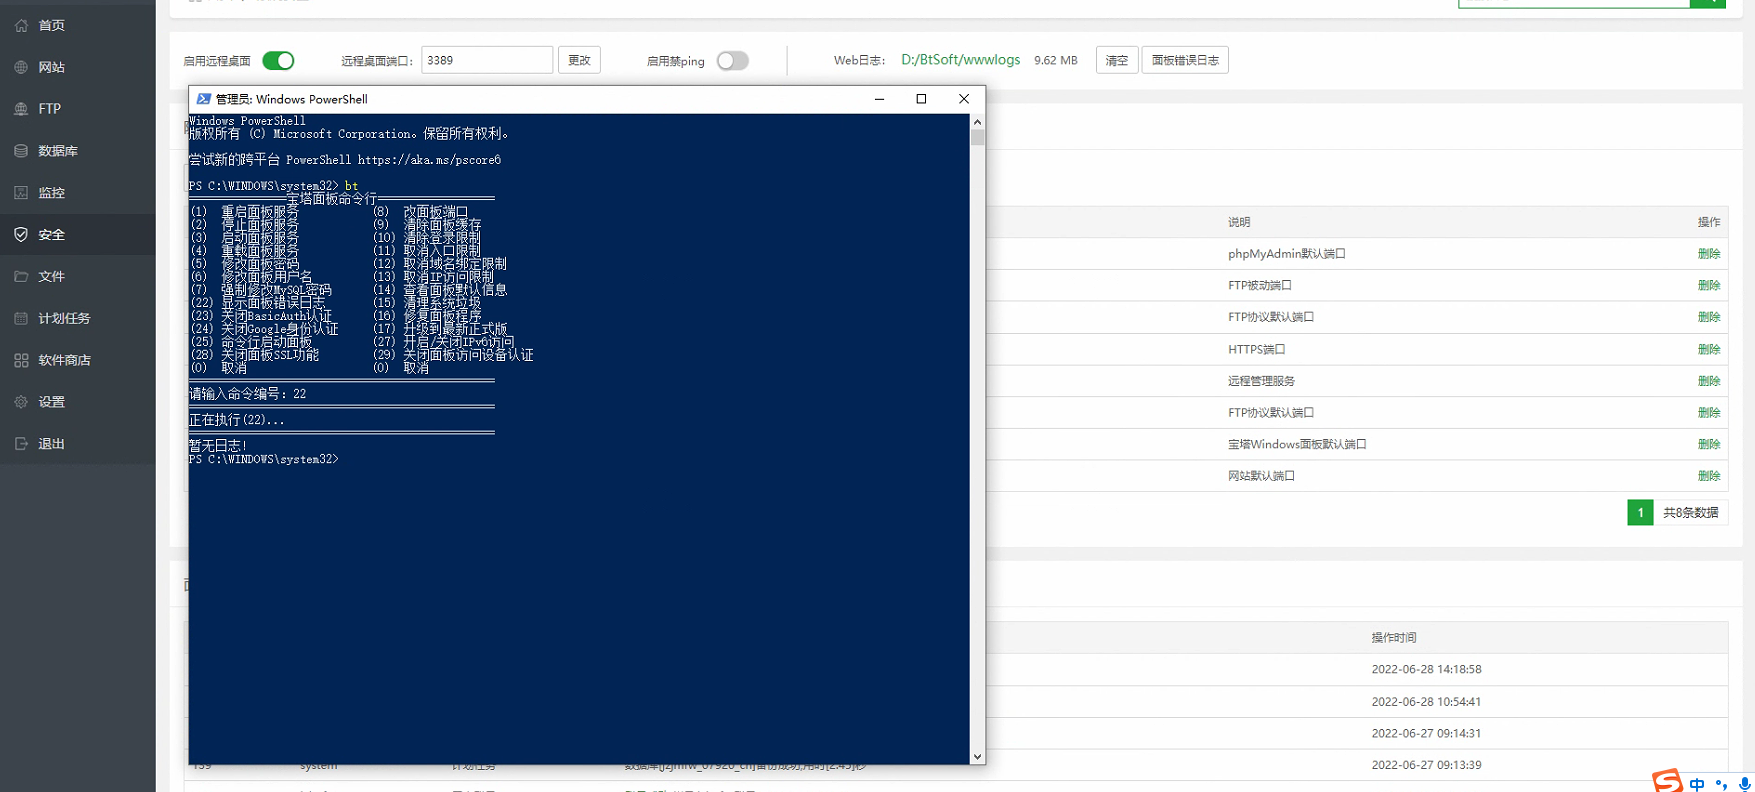This screenshot has height=792, width=1755.
Task: Click PowerShell scrollbar up arrow
Action: [x=977, y=122]
